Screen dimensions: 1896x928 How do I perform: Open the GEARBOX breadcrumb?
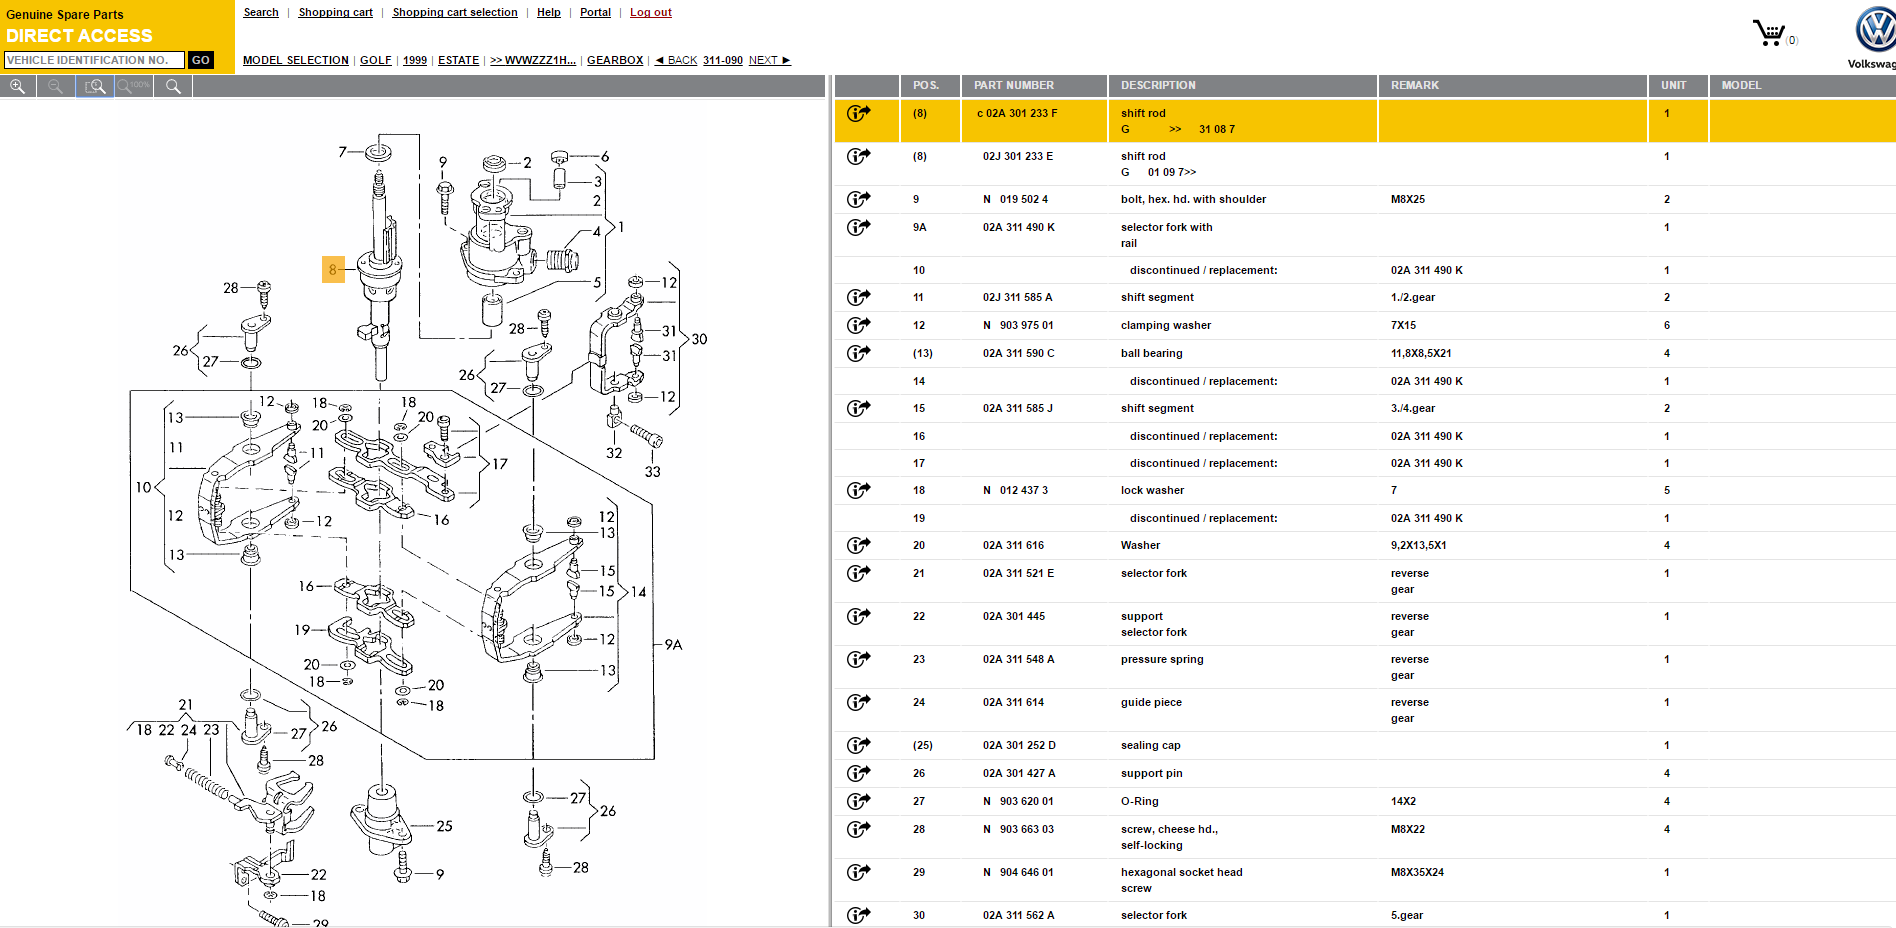[615, 60]
